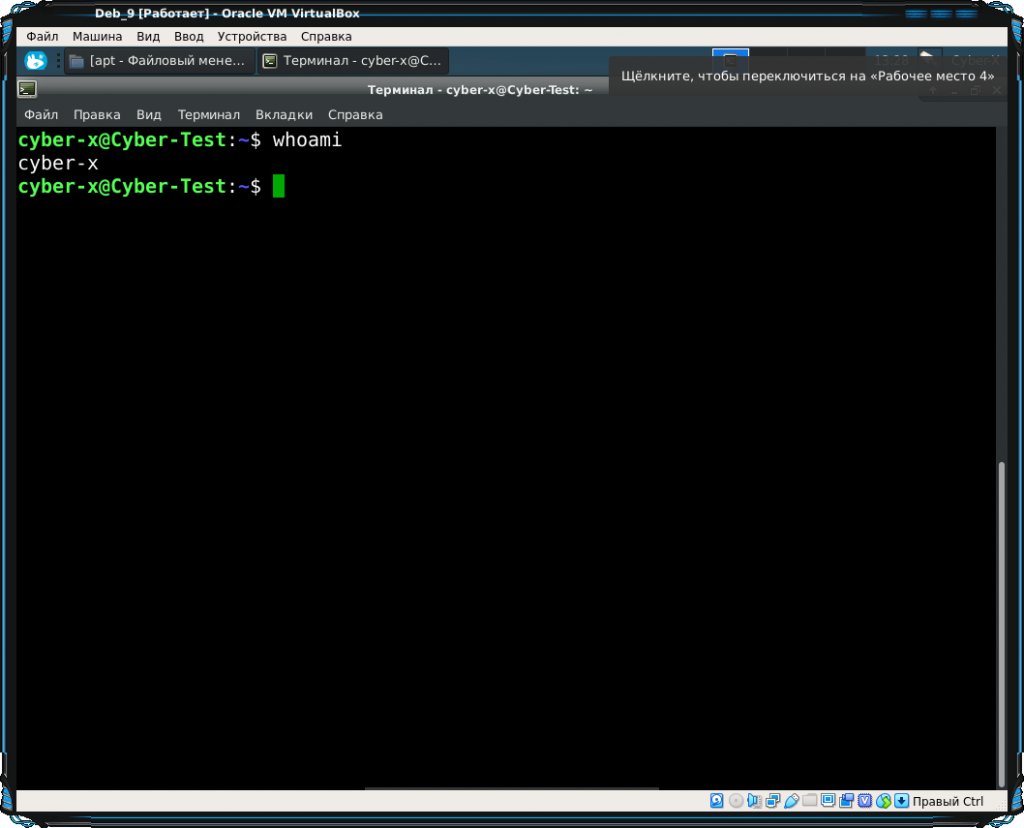Click the whoami command text
Viewport: 1024px width, 828px height.
(307, 140)
